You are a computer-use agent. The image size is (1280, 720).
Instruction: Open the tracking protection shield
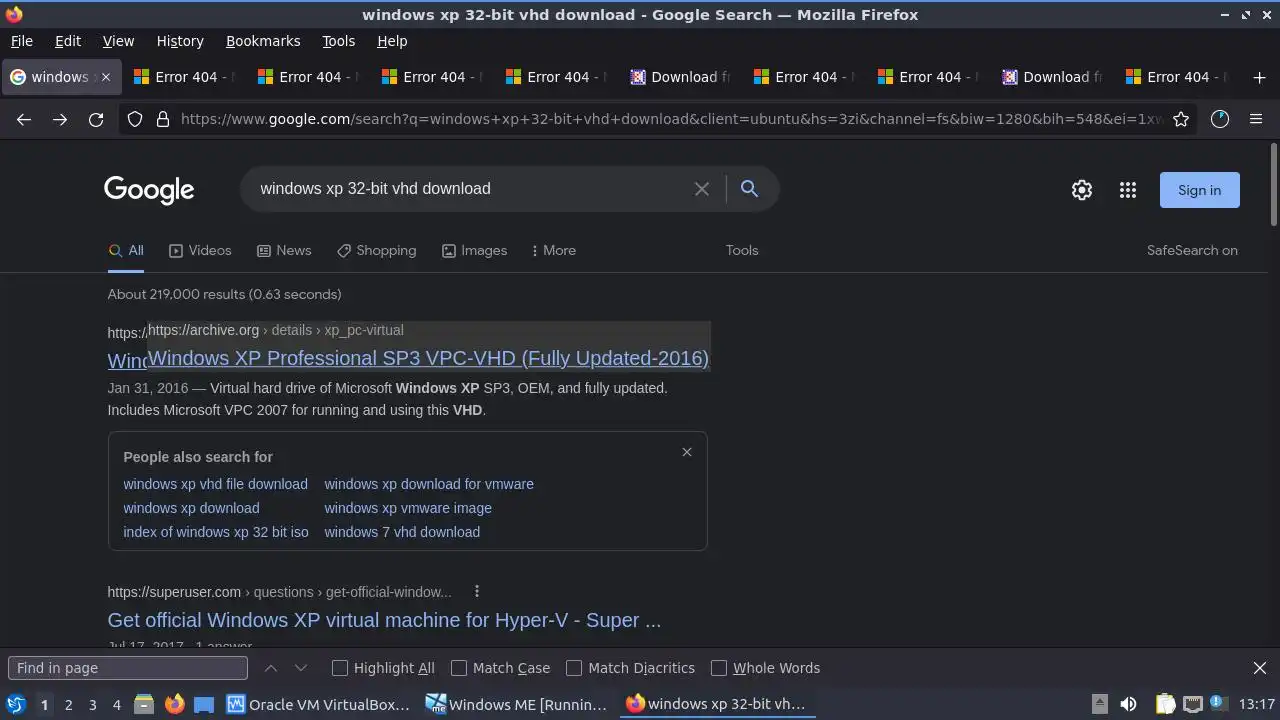(135, 119)
